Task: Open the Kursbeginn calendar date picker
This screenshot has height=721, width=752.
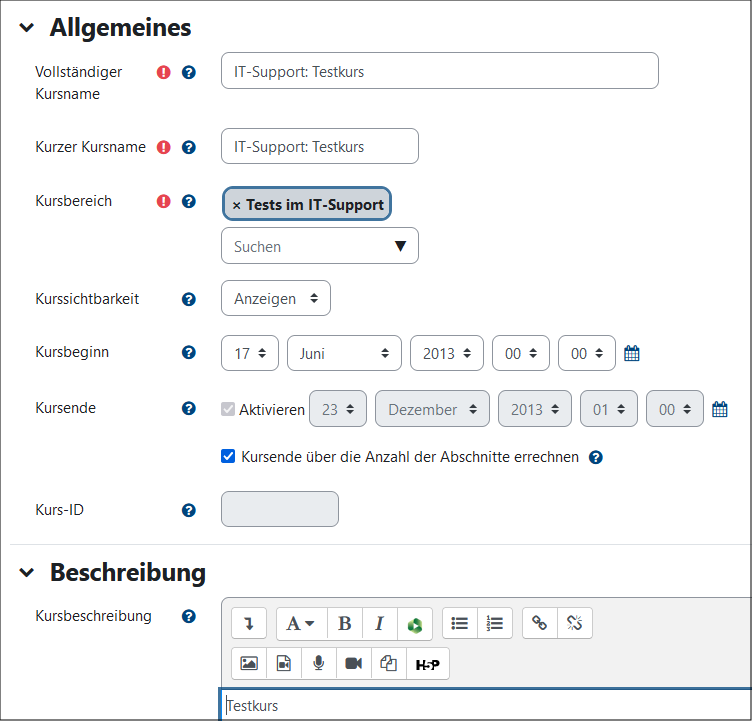Action: (x=631, y=353)
